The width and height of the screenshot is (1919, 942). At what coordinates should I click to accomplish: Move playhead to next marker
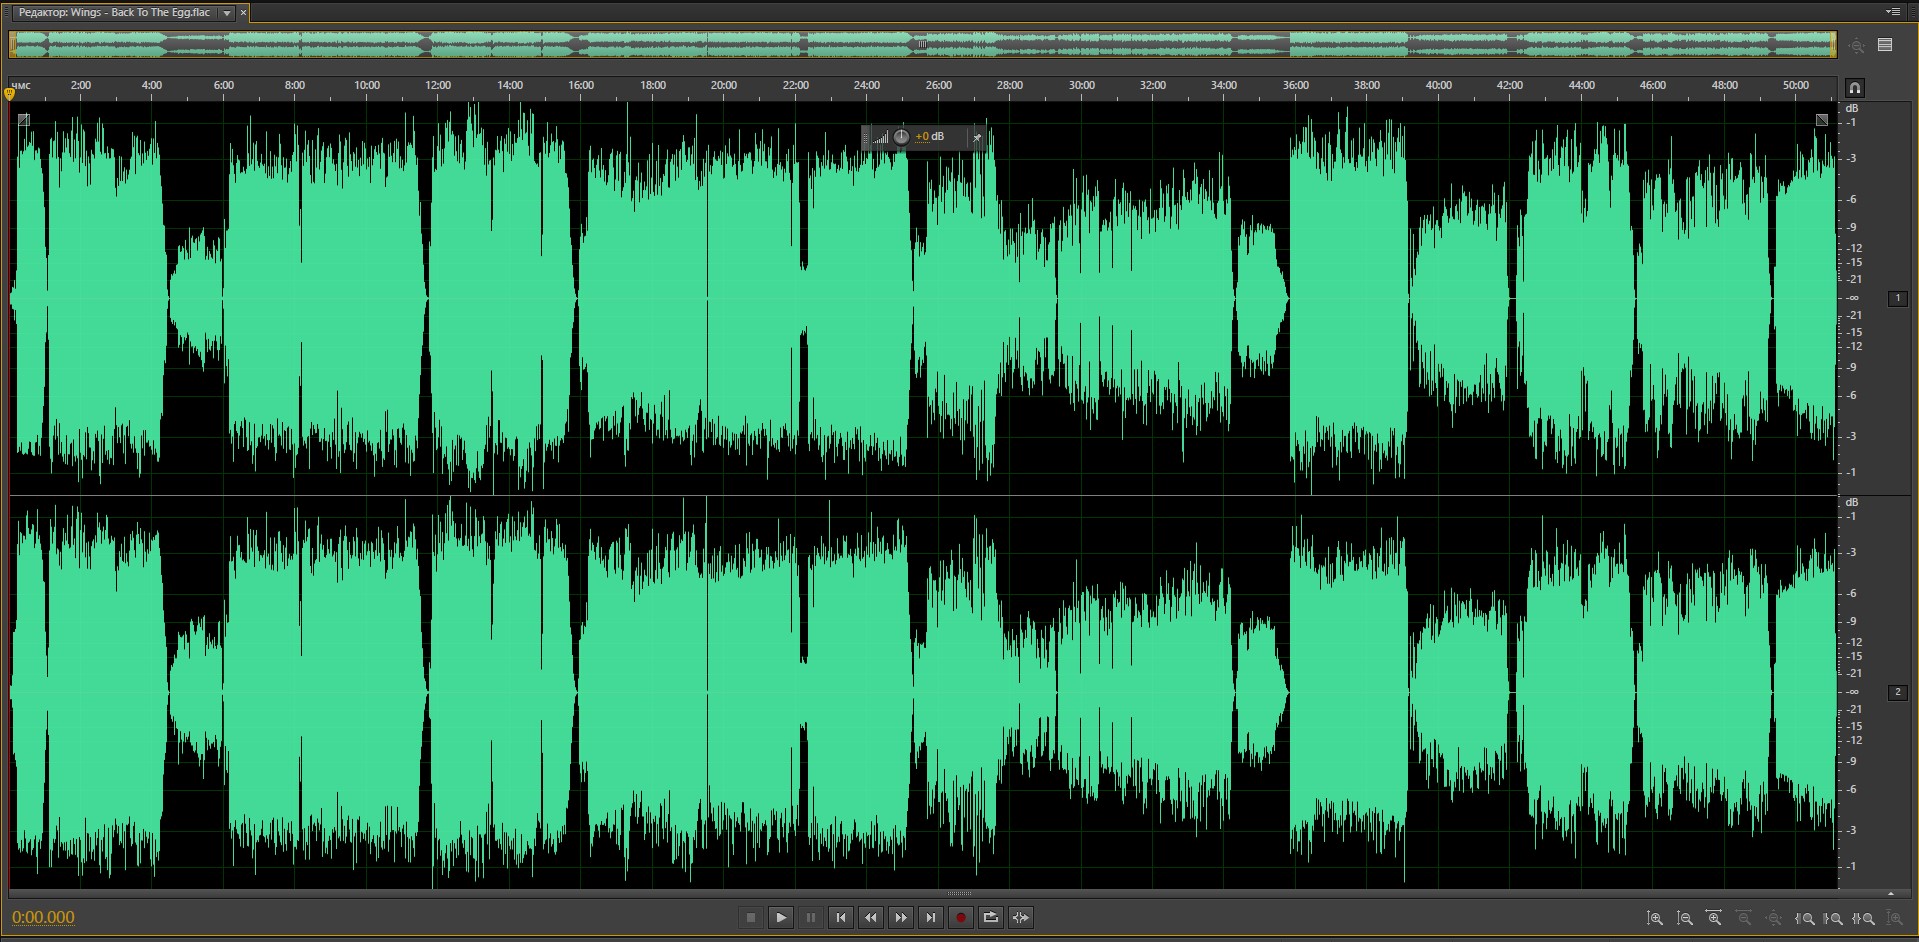click(930, 917)
